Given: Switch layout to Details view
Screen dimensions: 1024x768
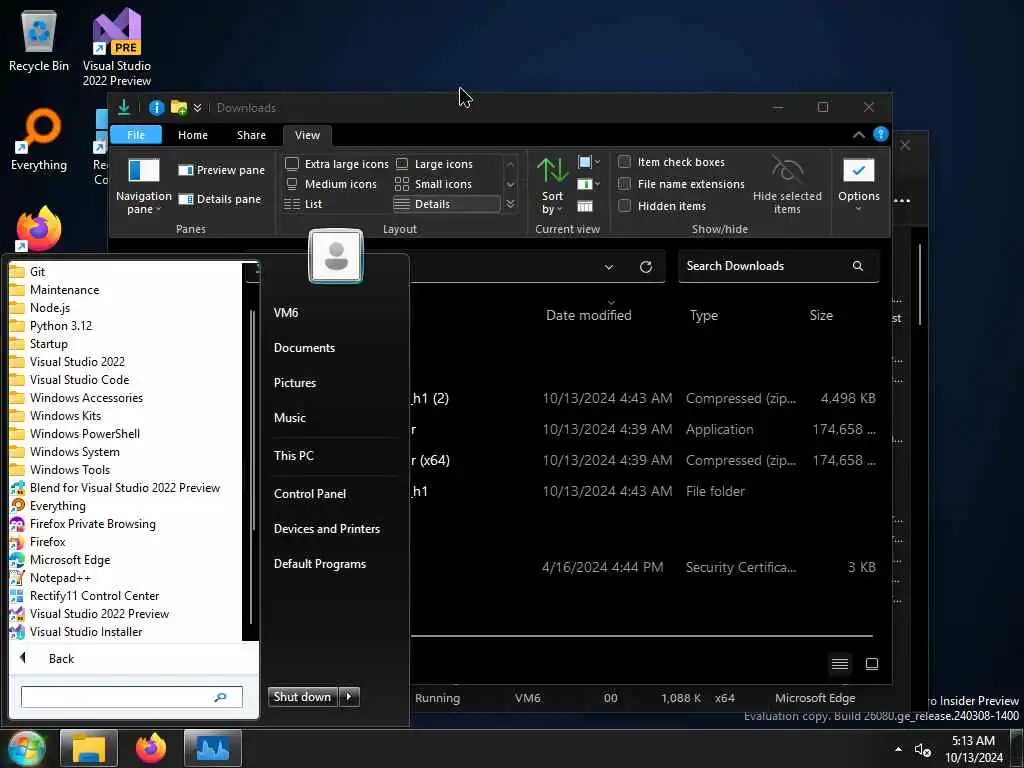Looking at the screenshot, I should (446, 204).
